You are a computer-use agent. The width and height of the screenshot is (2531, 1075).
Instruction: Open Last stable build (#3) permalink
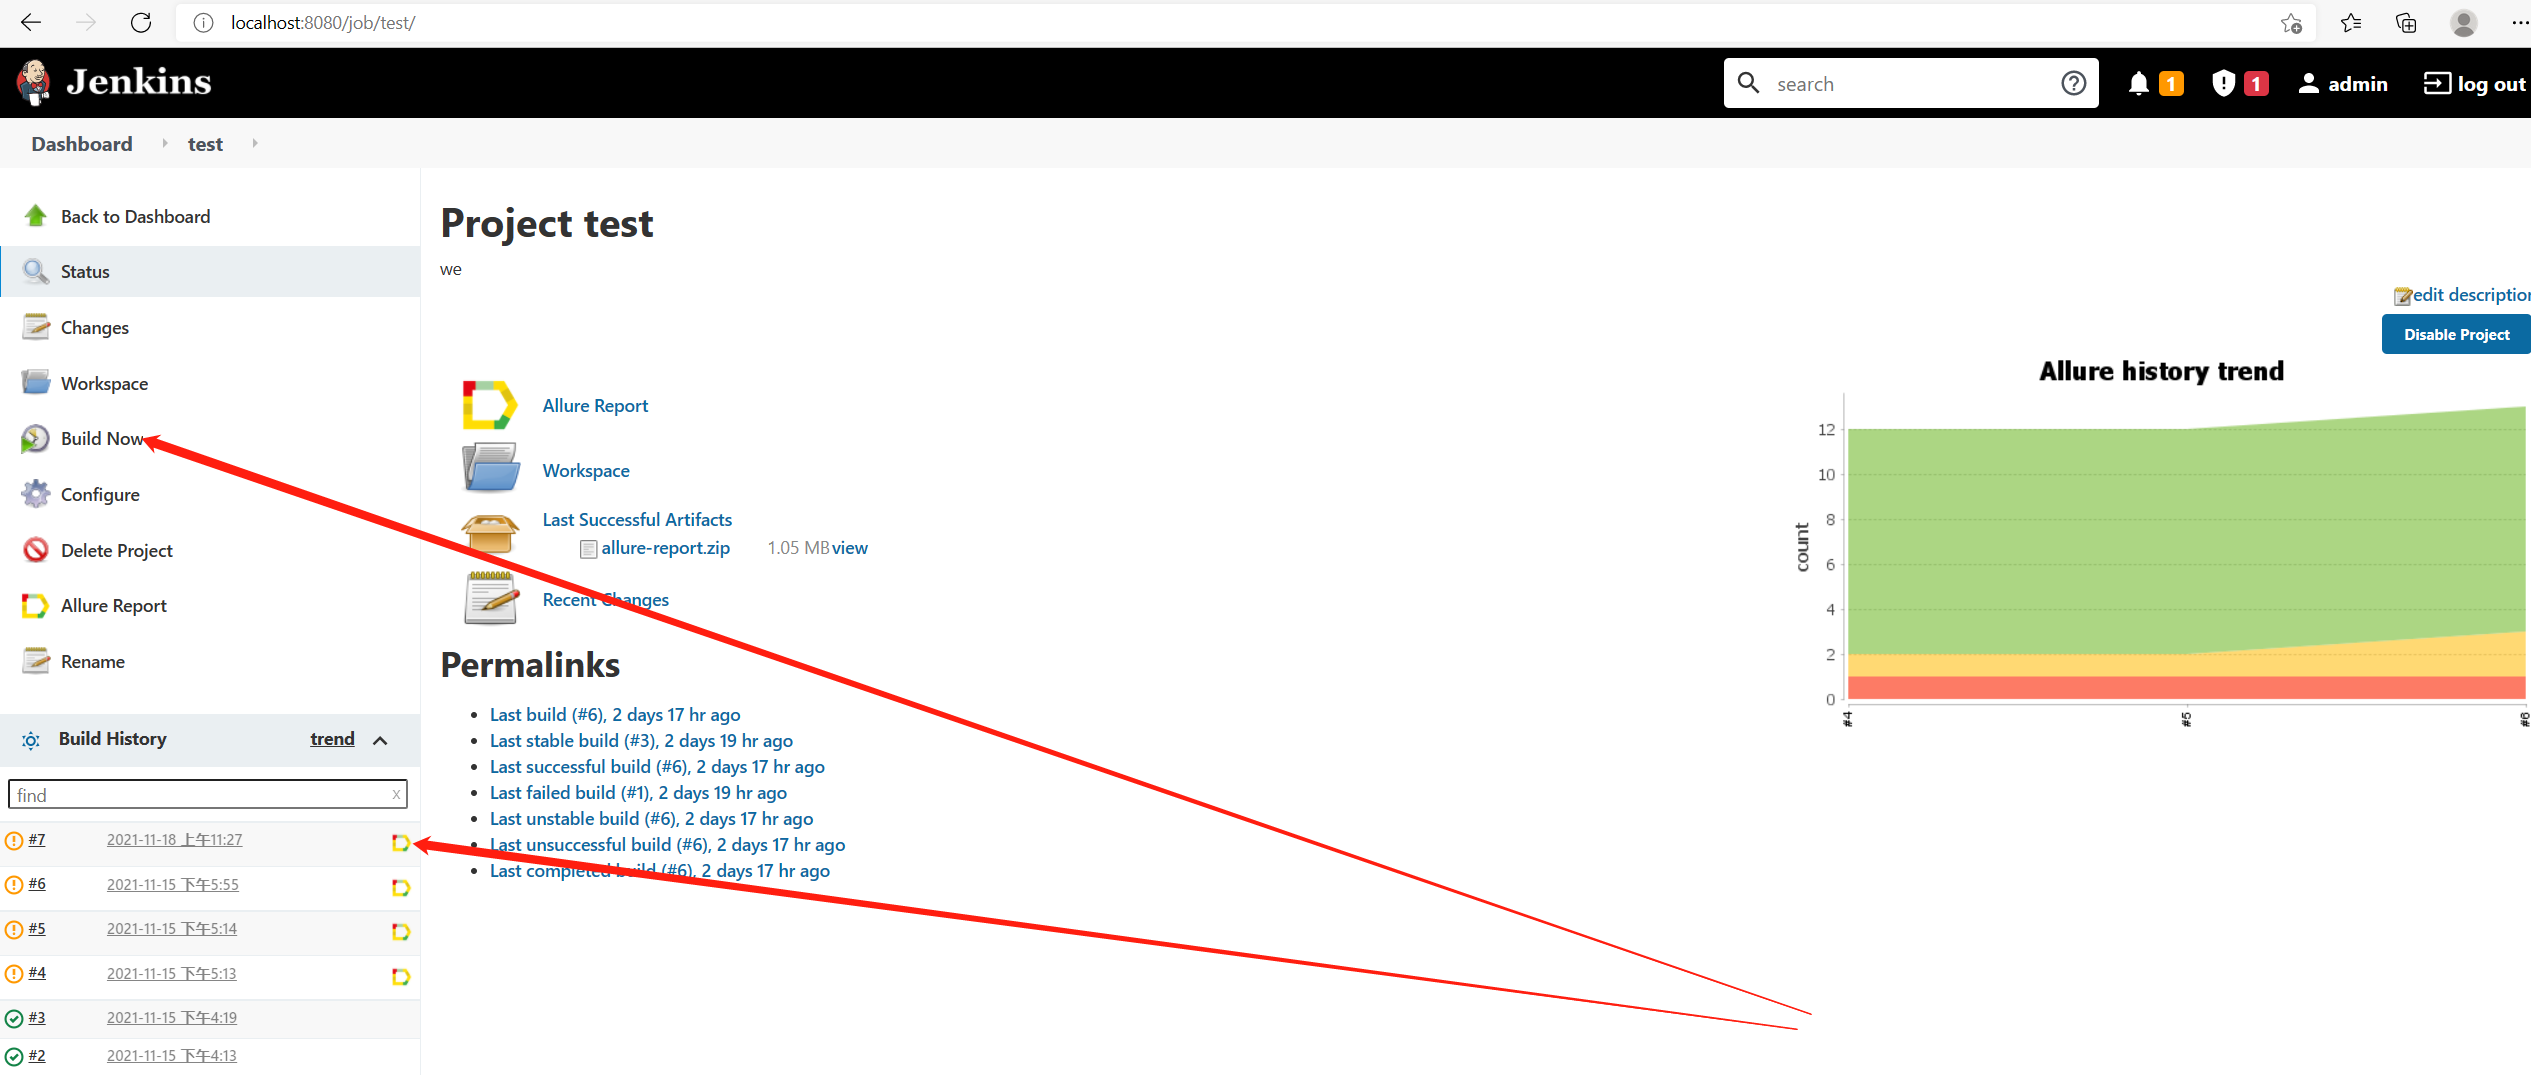641,741
